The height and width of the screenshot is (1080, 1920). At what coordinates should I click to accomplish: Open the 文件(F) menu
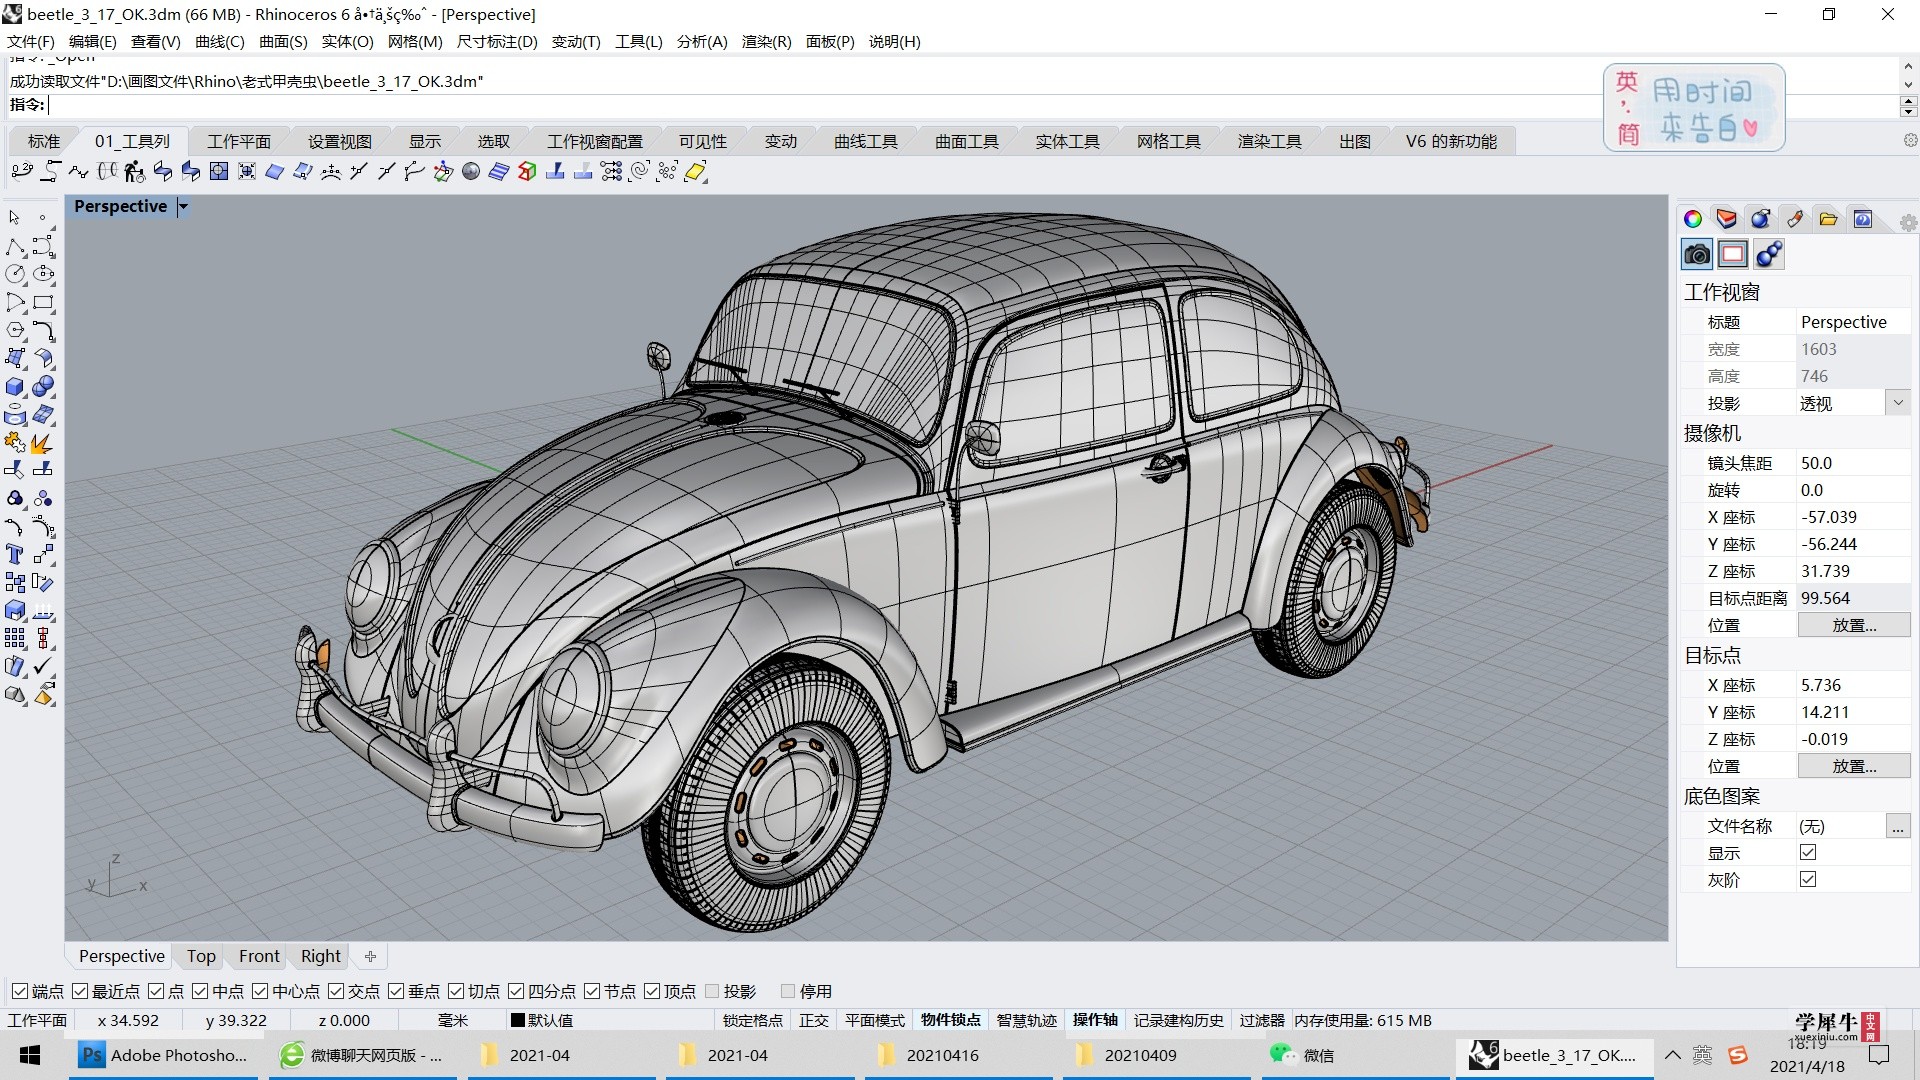(x=31, y=41)
